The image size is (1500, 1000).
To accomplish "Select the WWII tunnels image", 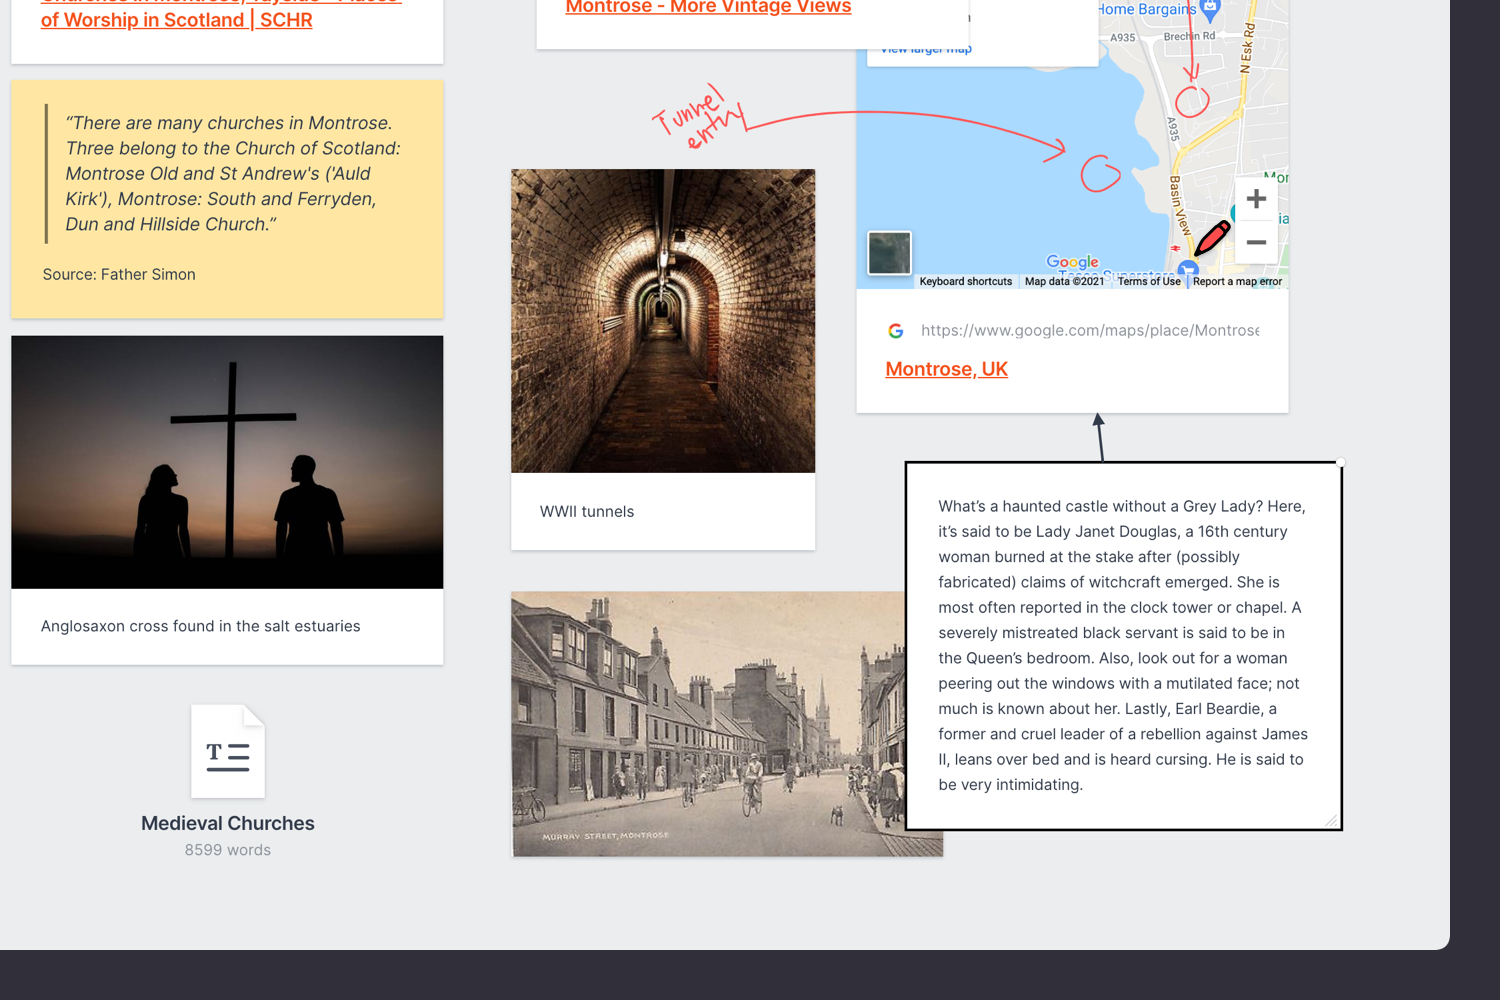I will 663,321.
